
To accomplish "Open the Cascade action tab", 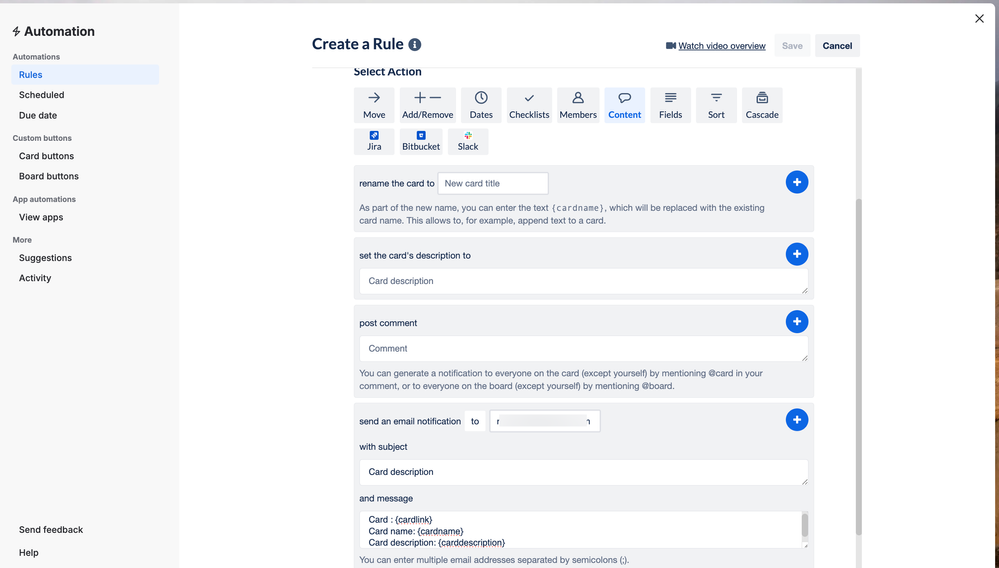I will pos(762,105).
